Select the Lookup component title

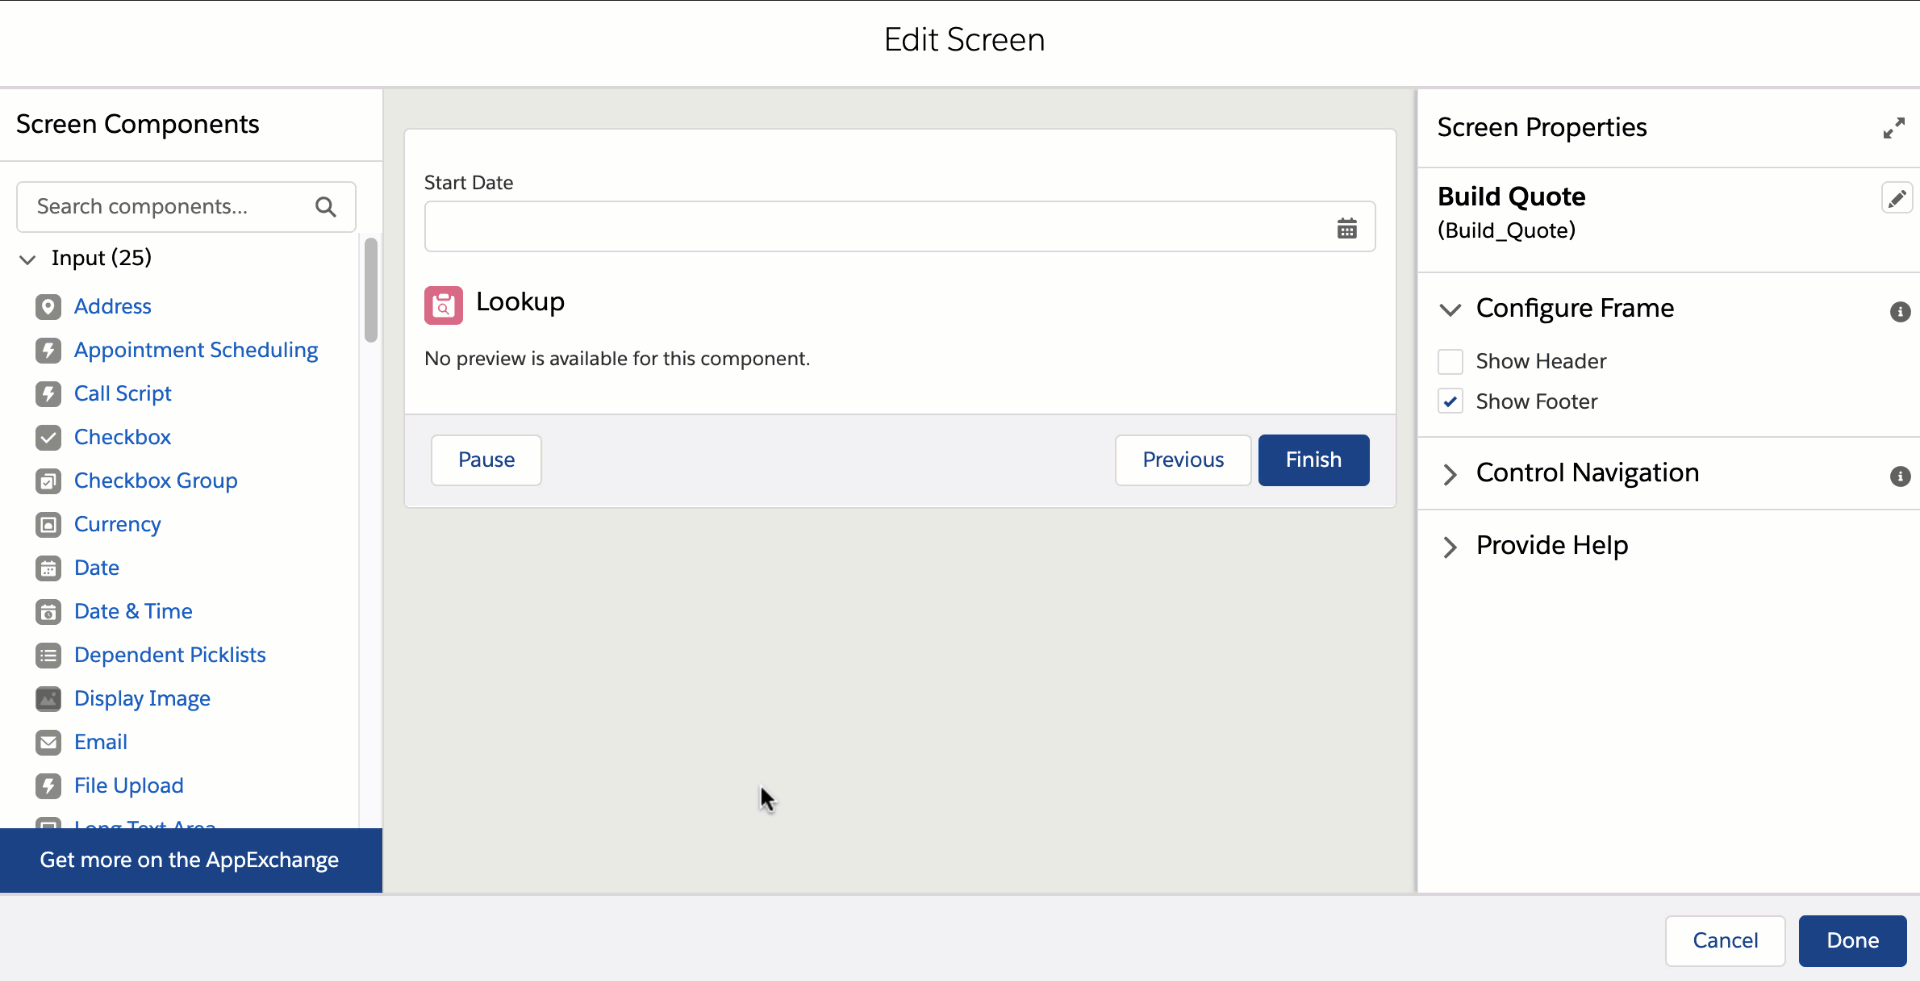[x=520, y=302]
